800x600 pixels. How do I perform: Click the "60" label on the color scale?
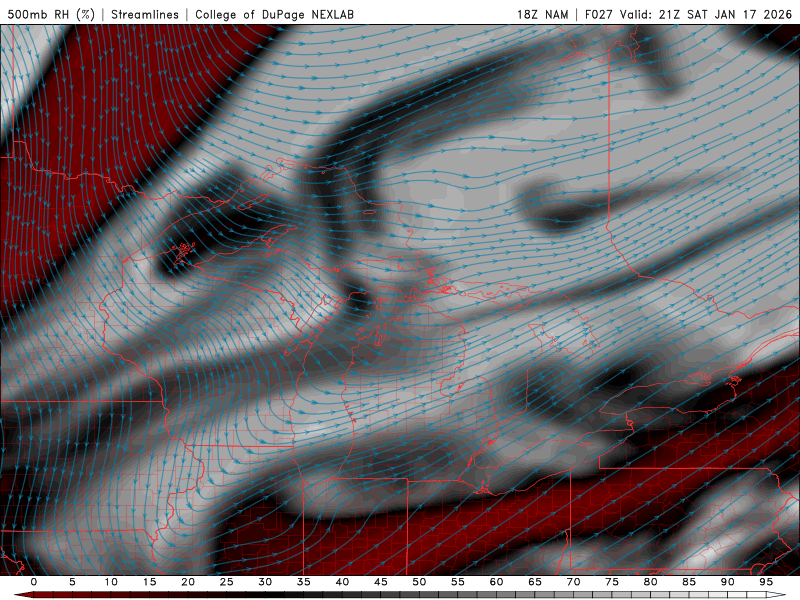(x=496, y=582)
